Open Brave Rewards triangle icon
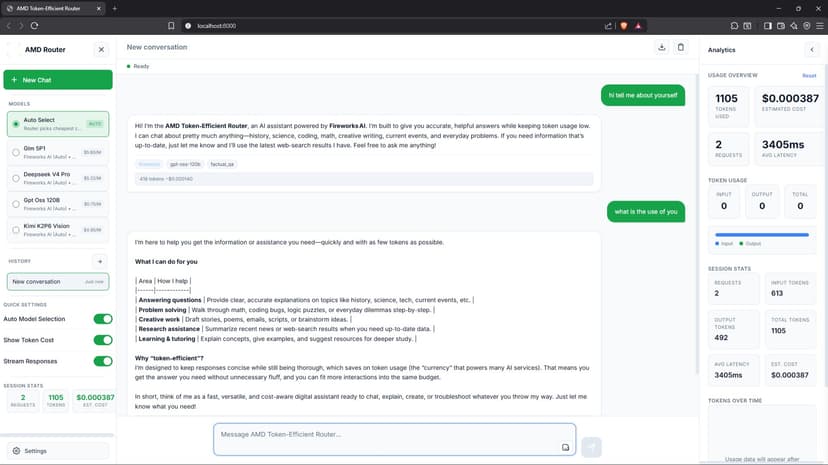828x465 pixels. (638, 25)
